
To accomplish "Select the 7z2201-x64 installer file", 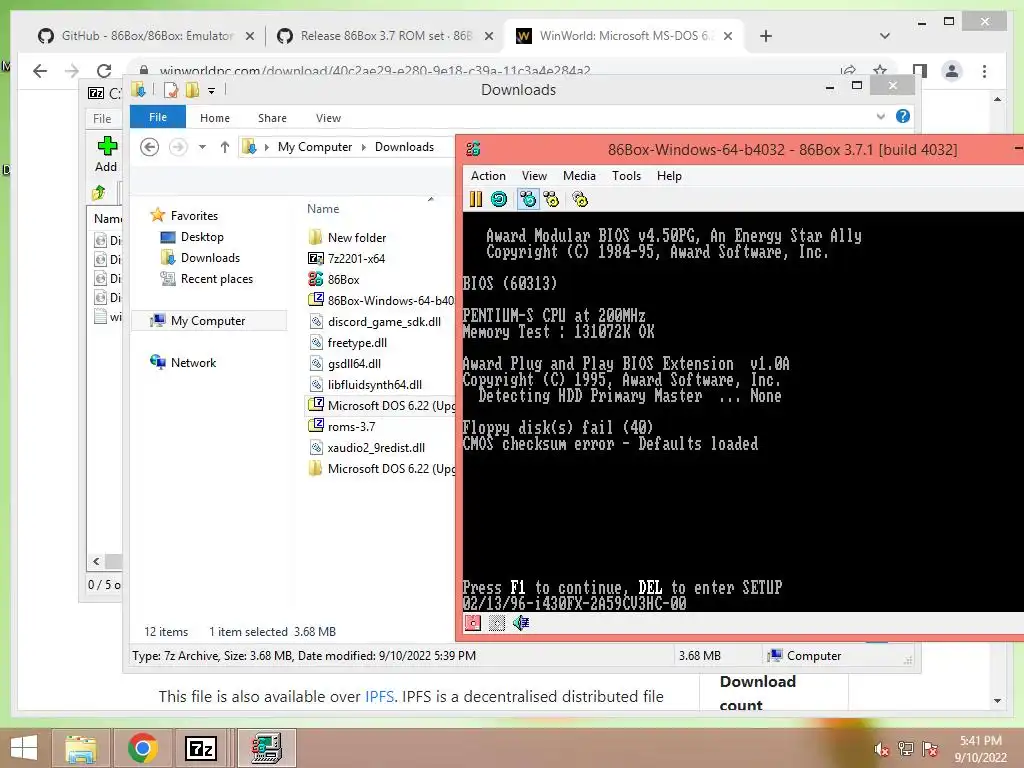I will pos(356,259).
